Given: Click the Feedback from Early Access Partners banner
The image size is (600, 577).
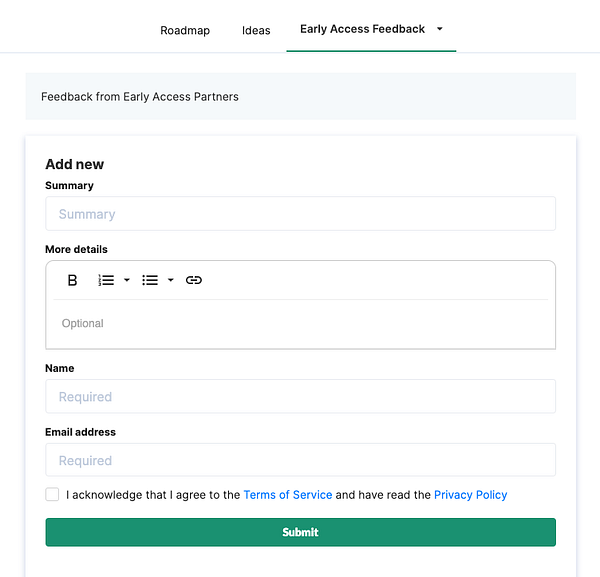Looking at the screenshot, I should coord(300,97).
